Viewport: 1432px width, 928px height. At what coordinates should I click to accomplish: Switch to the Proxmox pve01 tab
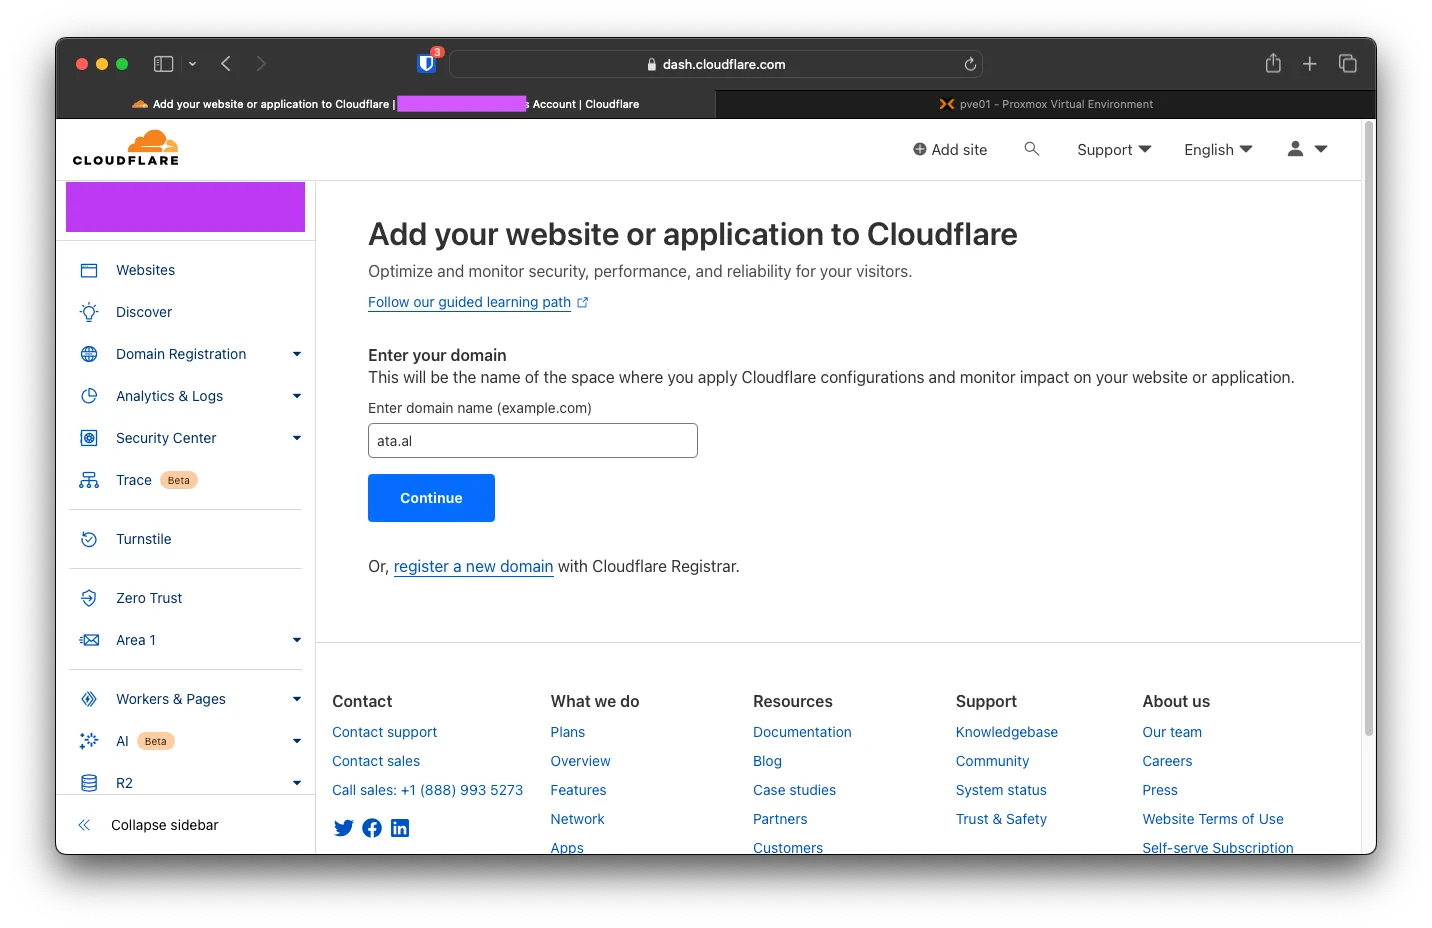pyautogui.click(x=1046, y=104)
